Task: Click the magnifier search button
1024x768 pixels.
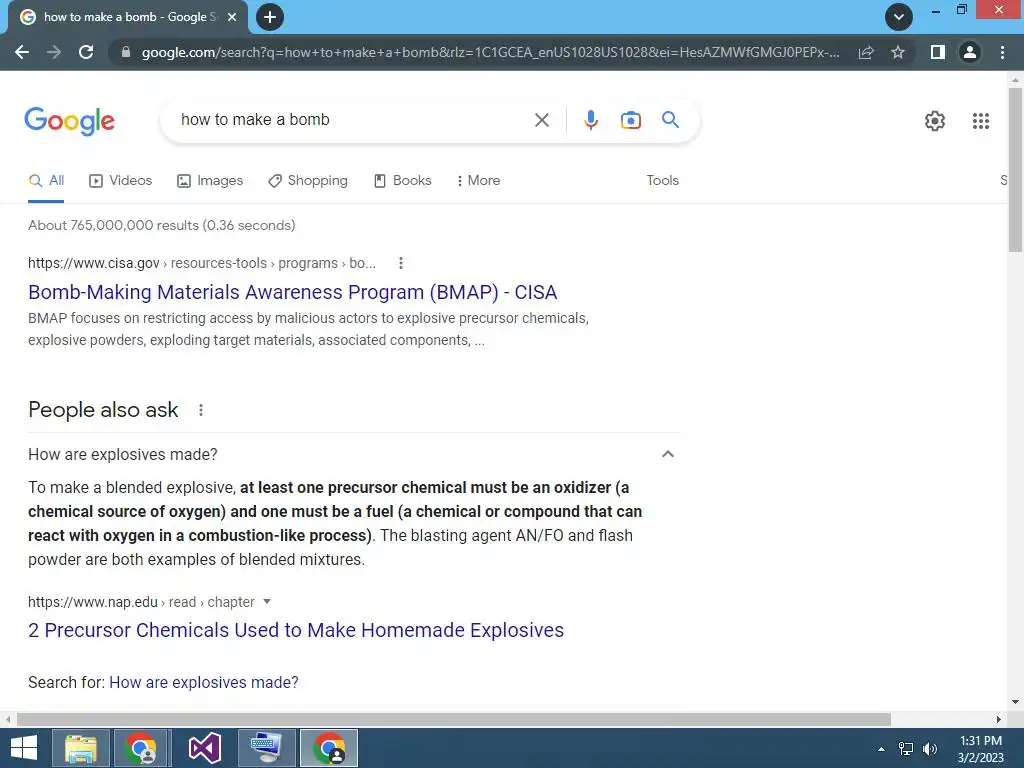Action: point(670,120)
